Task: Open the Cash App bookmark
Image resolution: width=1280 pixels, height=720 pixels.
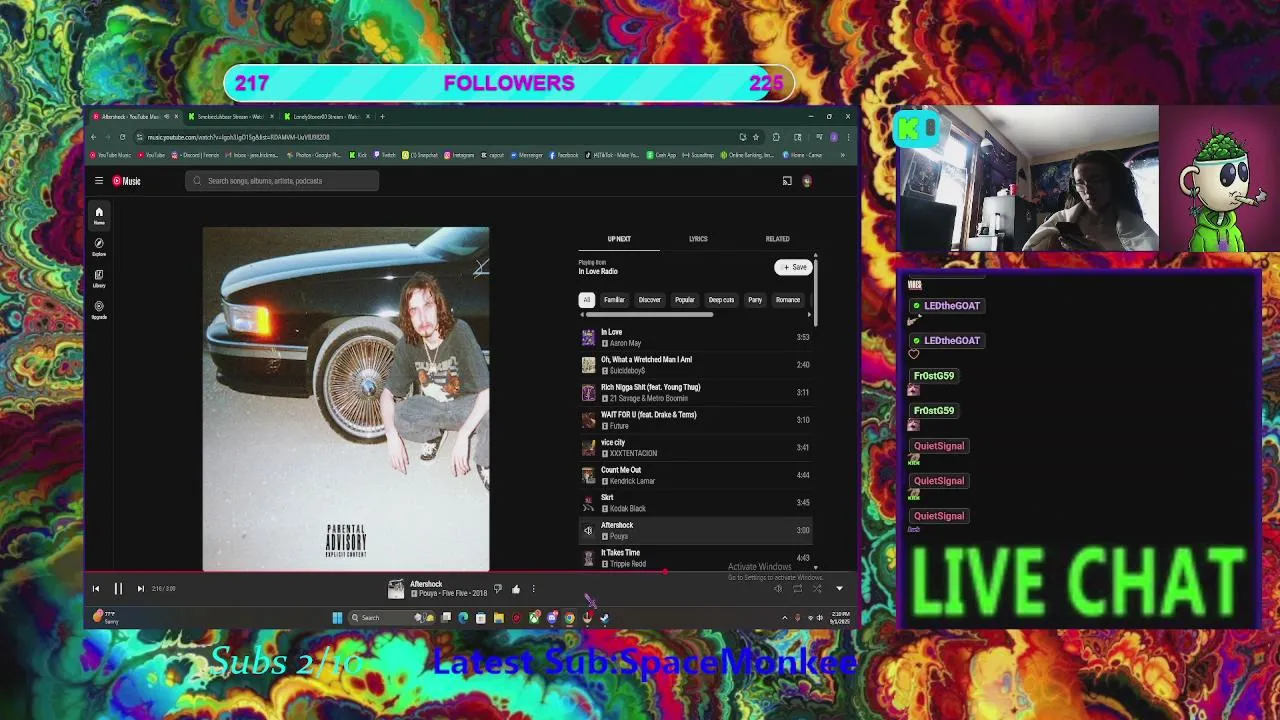Action: [662, 155]
